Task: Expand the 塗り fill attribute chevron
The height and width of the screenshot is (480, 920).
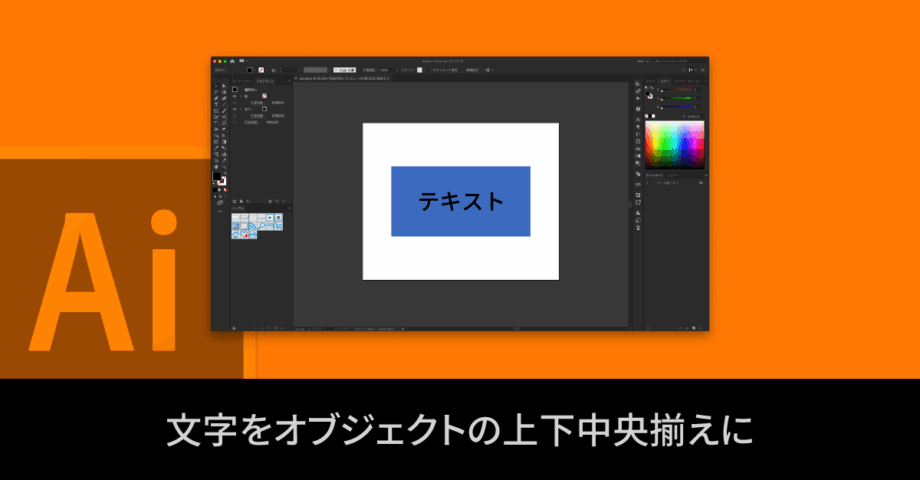Action: [x=241, y=109]
